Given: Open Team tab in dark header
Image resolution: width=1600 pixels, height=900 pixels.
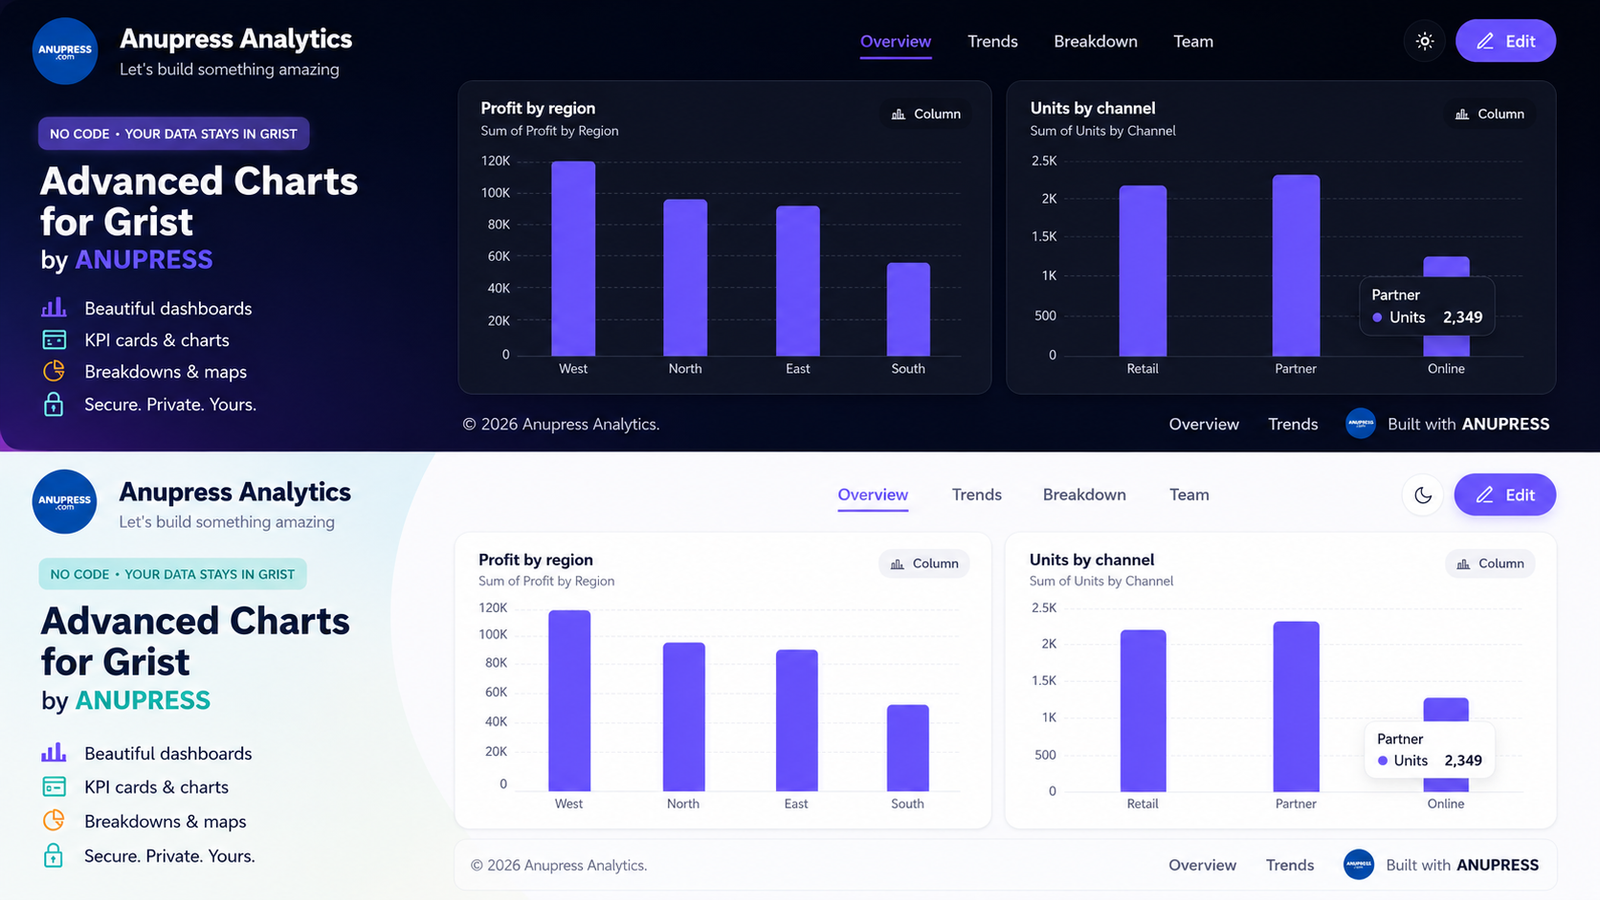Looking at the screenshot, I should [x=1193, y=41].
